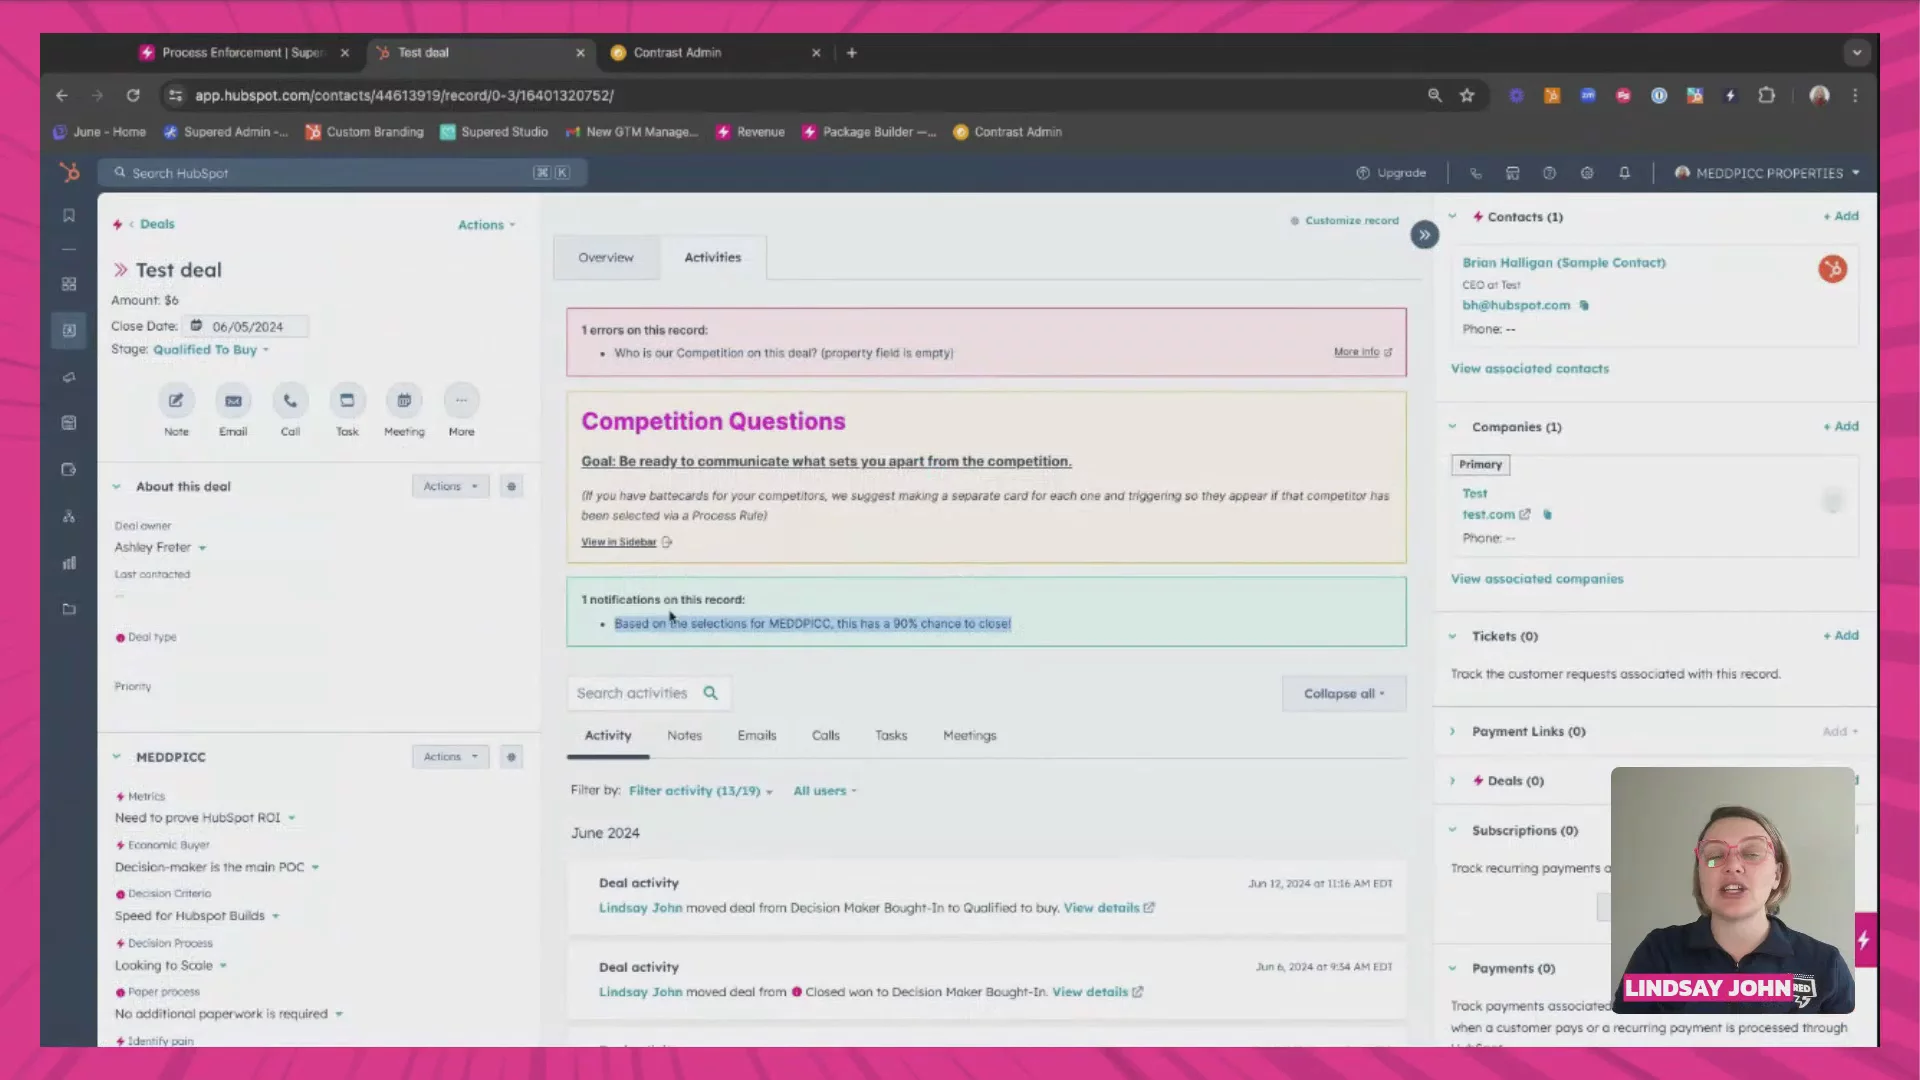Click the Customize record link
The image size is (1920, 1080).
pyautogui.click(x=1351, y=220)
